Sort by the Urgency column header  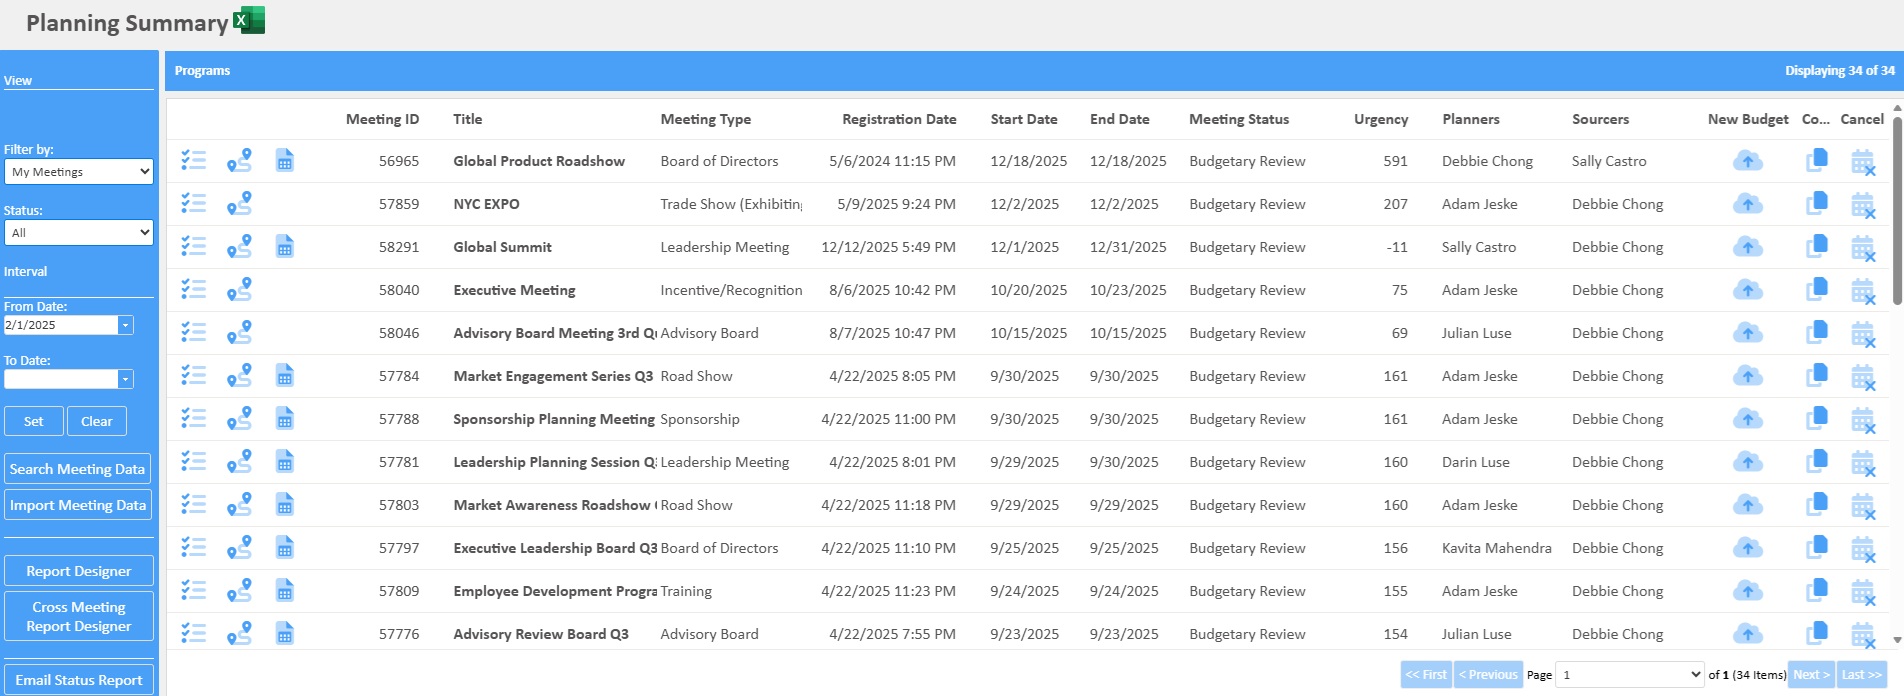tap(1380, 119)
